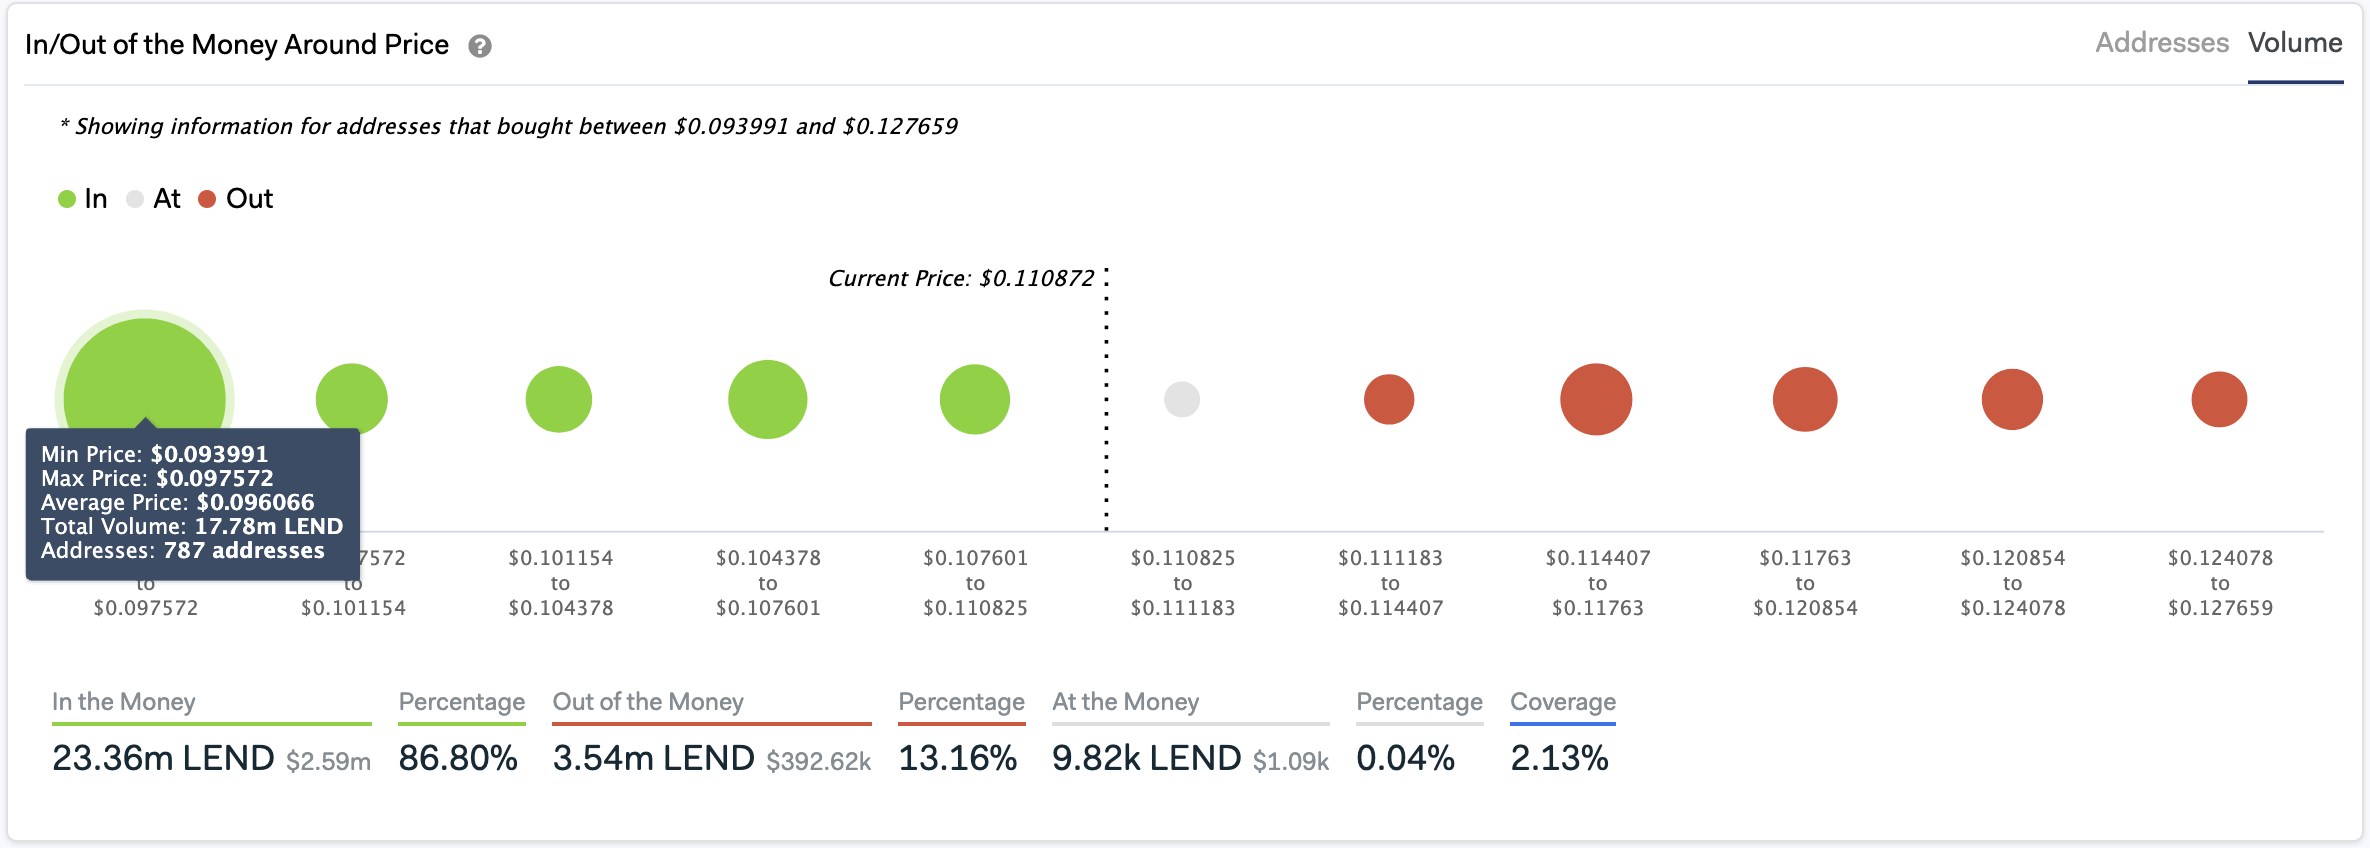The height and width of the screenshot is (848, 2370).
Task: Click axis label $0.101154 to $0.104378
Action: click(561, 583)
